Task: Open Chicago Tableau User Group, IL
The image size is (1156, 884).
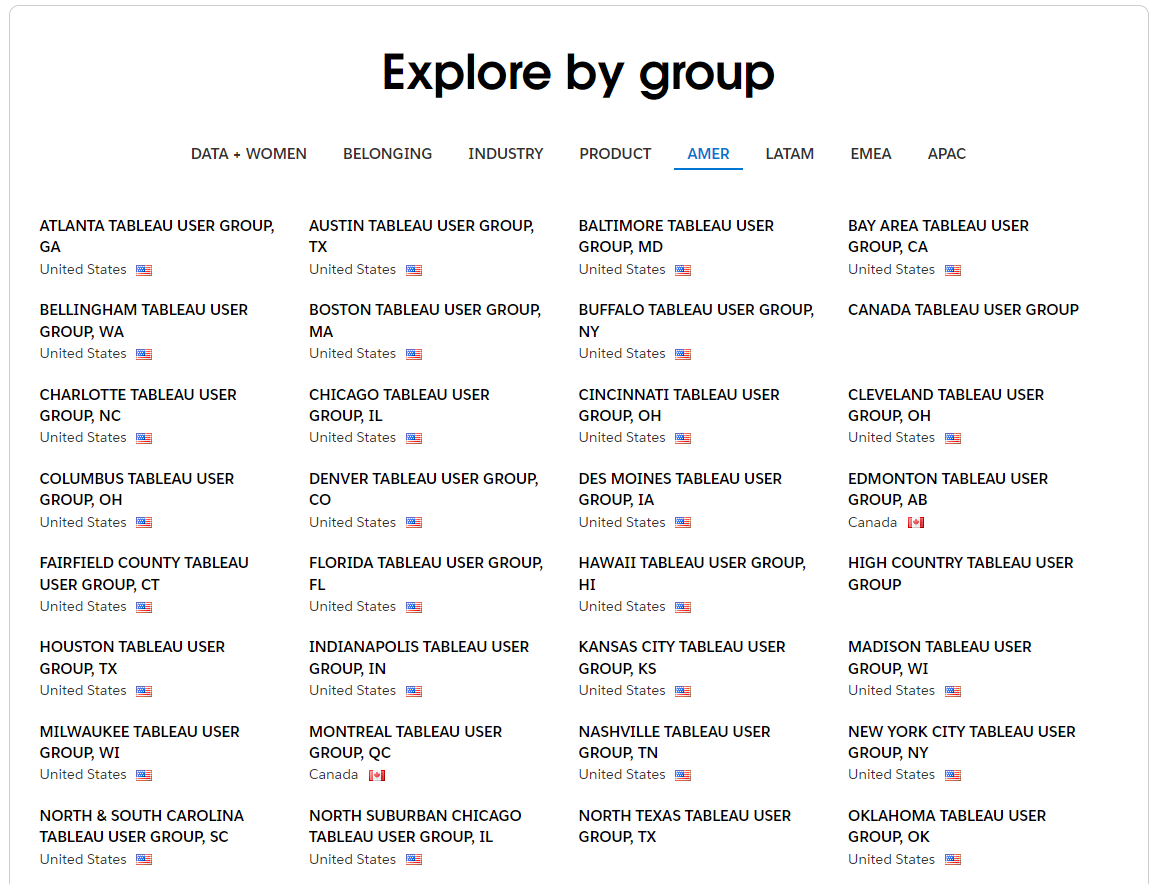Action: [x=399, y=405]
